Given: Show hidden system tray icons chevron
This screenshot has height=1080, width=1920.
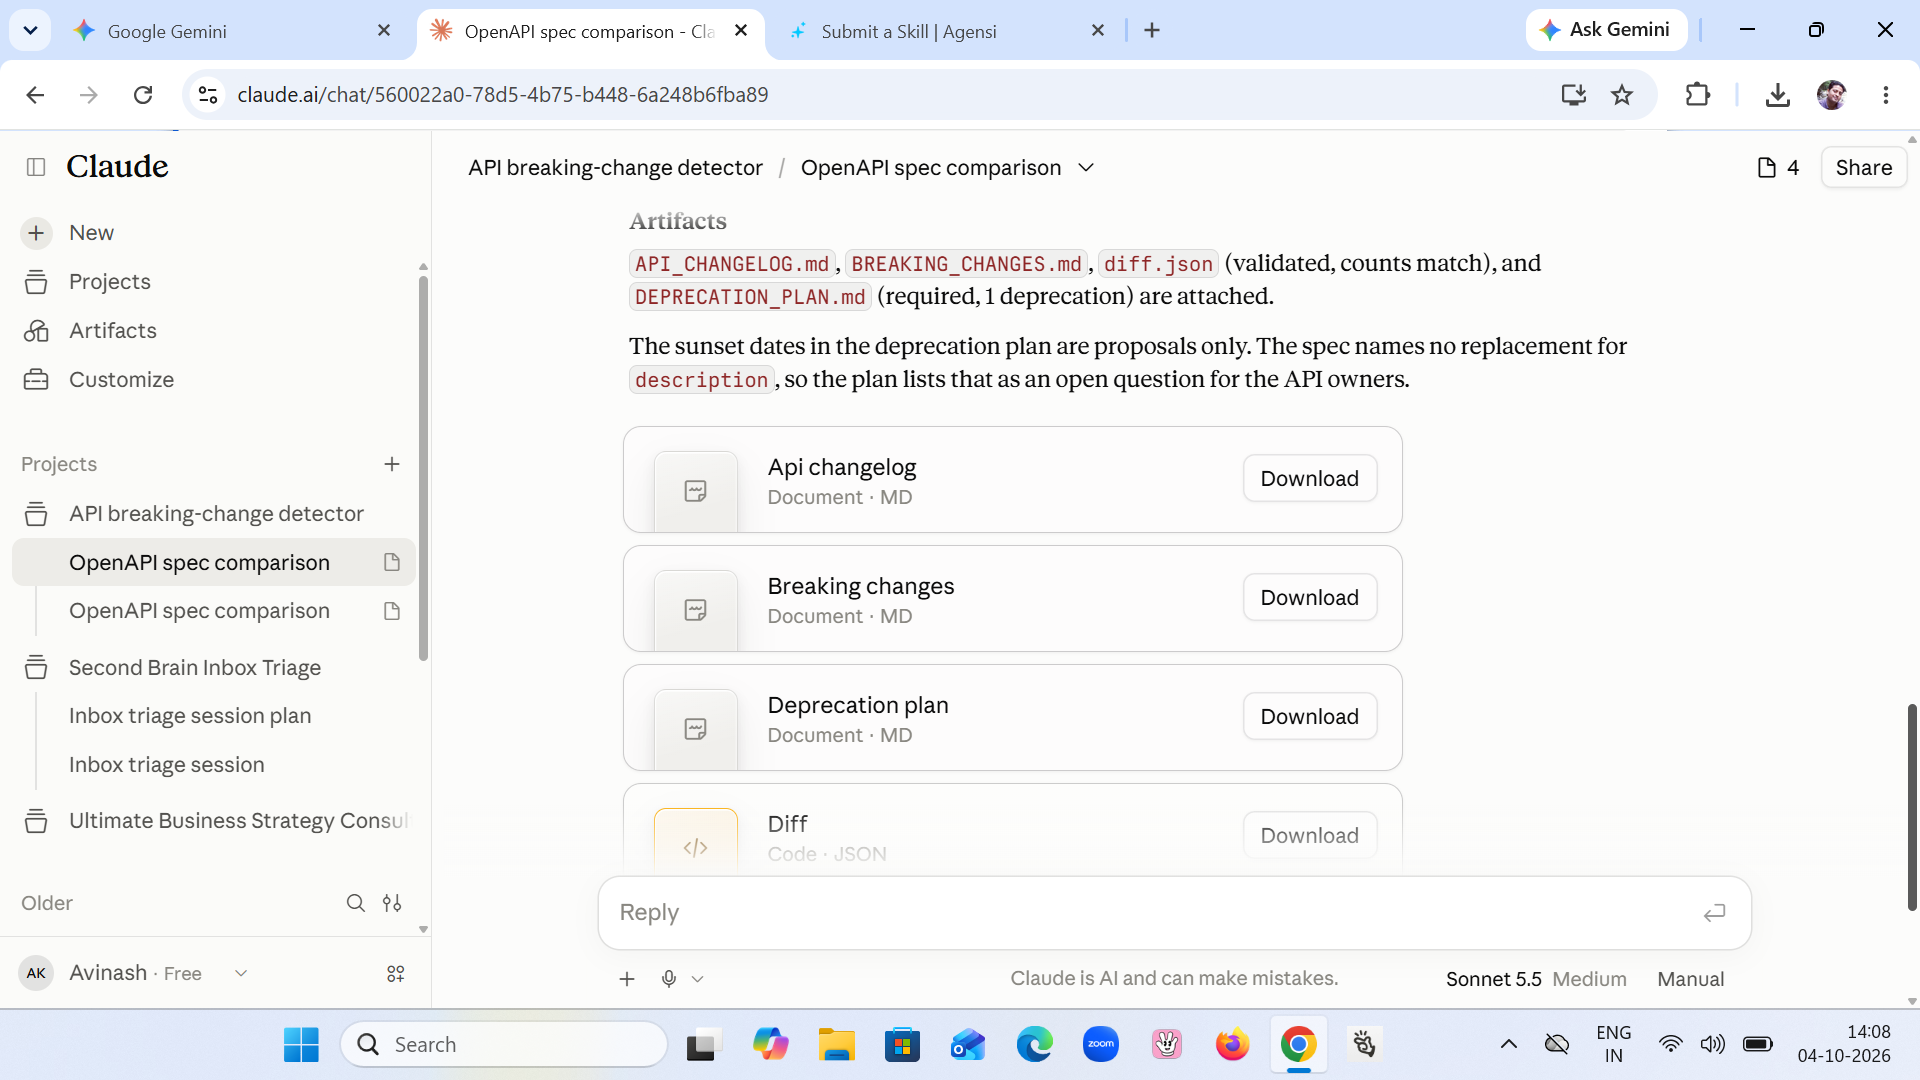Looking at the screenshot, I should (x=1509, y=1045).
